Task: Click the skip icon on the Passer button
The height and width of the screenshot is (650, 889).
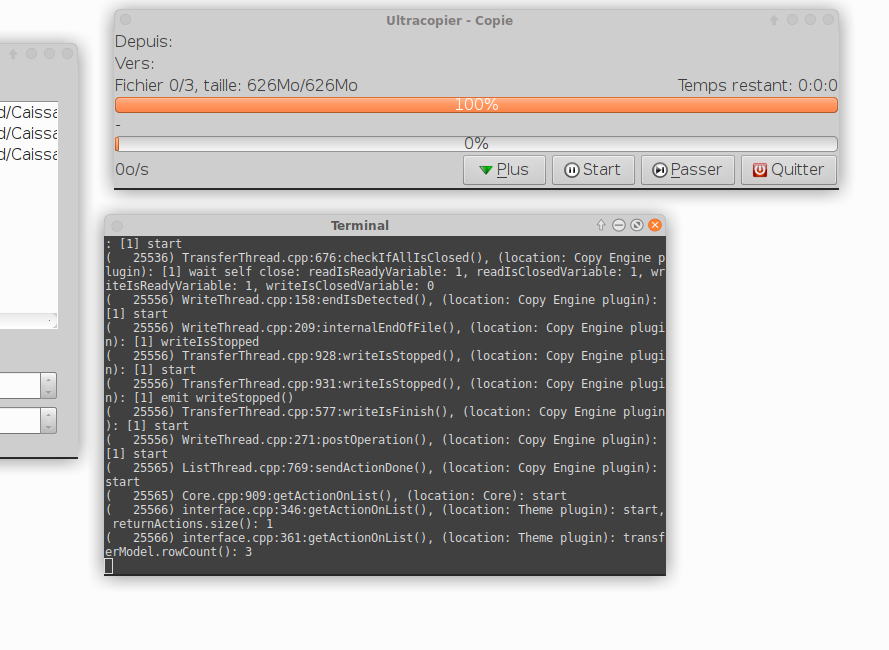Action: pos(659,170)
